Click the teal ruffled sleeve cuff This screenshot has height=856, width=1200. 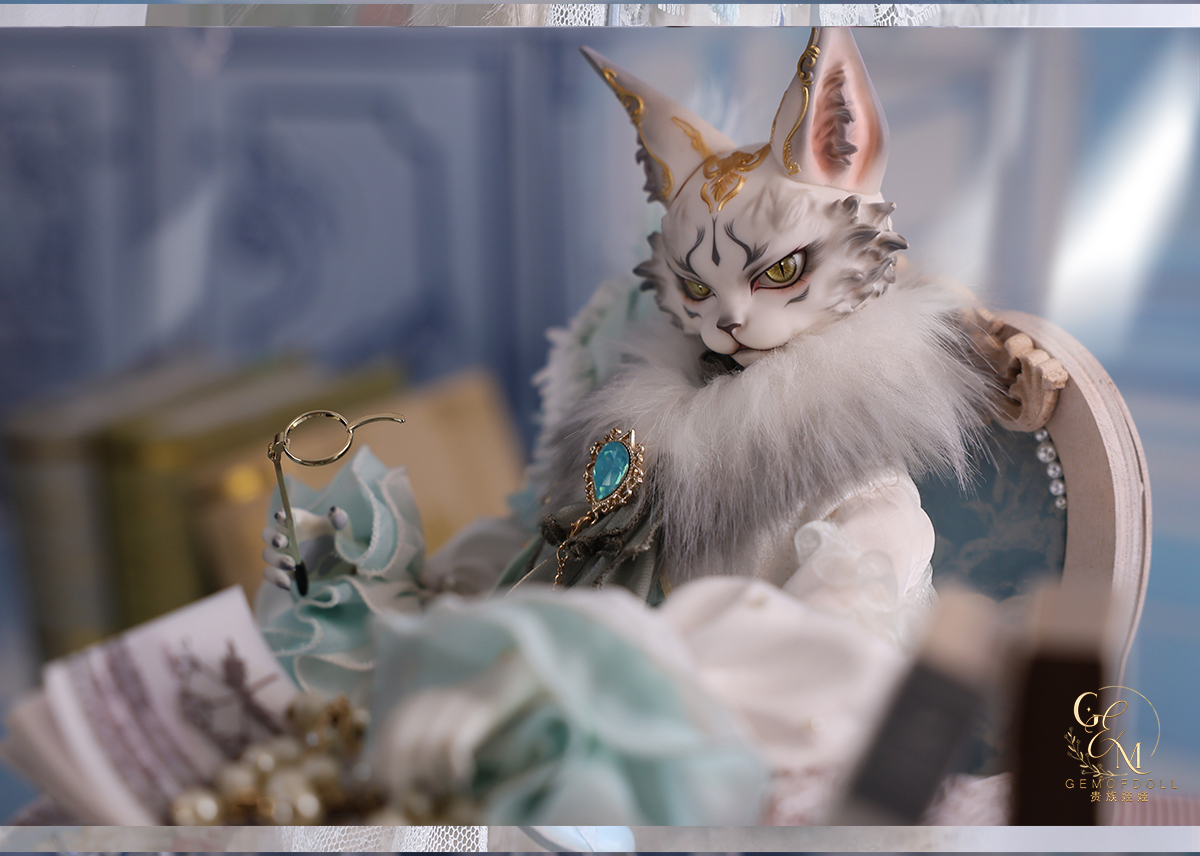pos(360,510)
